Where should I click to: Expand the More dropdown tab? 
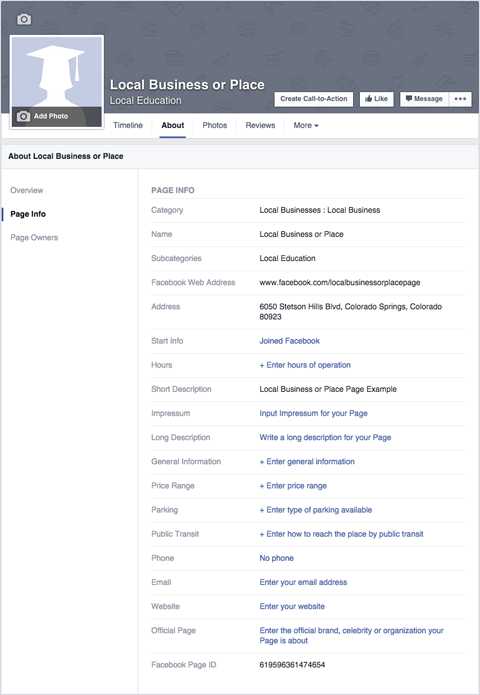click(306, 125)
